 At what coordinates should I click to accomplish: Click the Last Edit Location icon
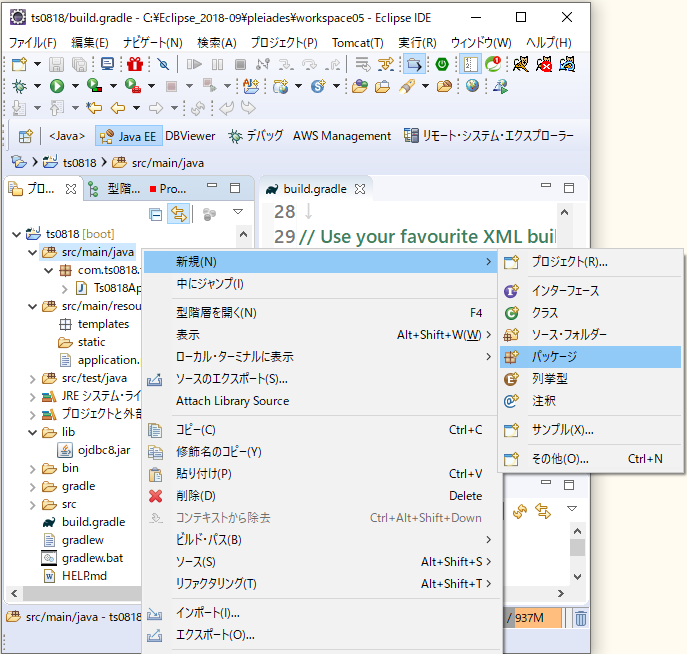[x=94, y=107]
